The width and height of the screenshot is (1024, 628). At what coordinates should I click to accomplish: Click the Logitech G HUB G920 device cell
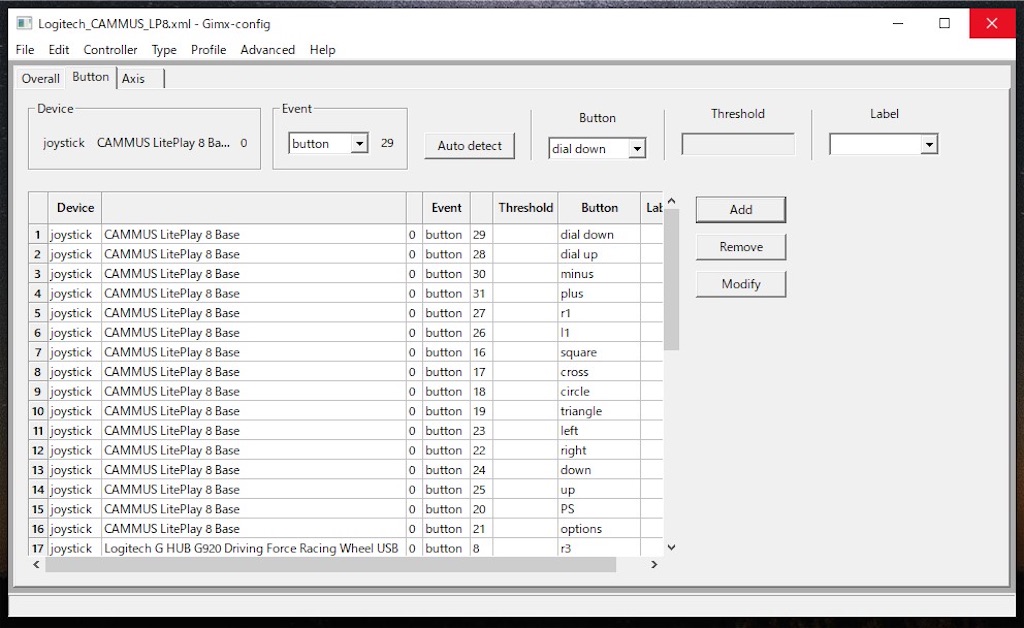pyautogui.click(x=253, y=548)
